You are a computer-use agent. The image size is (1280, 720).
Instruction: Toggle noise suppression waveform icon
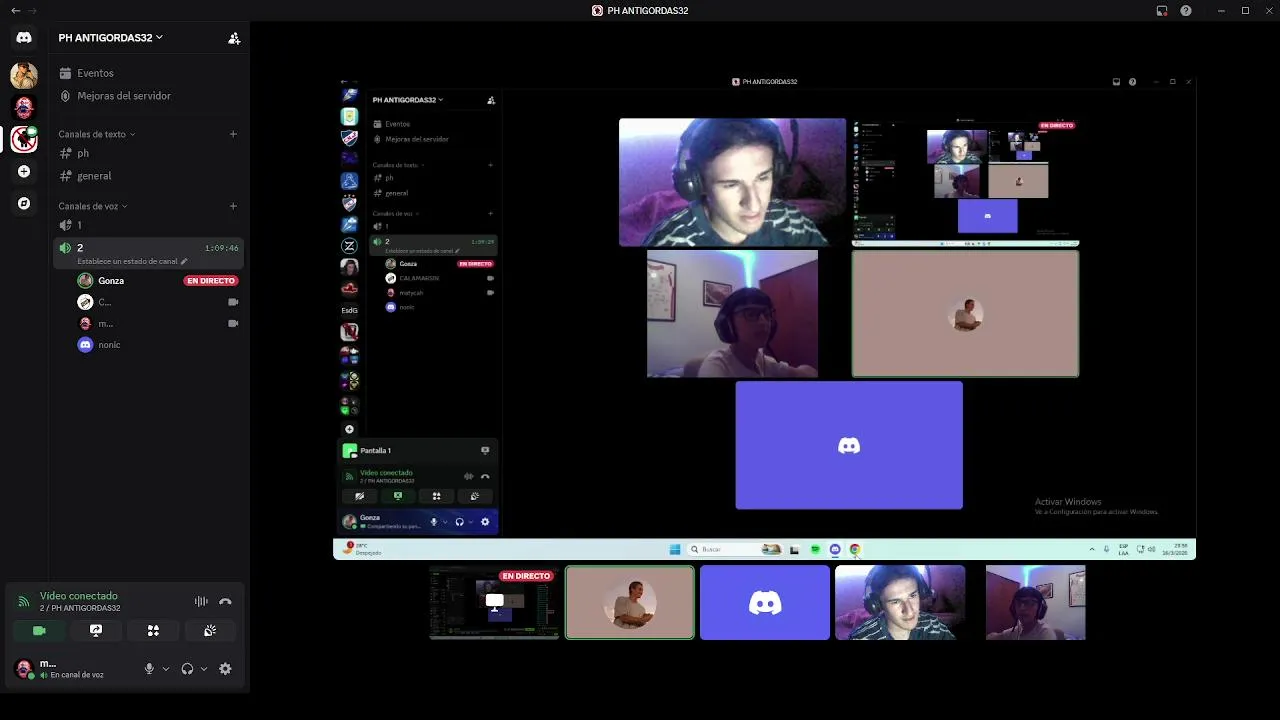pos(201,602)
